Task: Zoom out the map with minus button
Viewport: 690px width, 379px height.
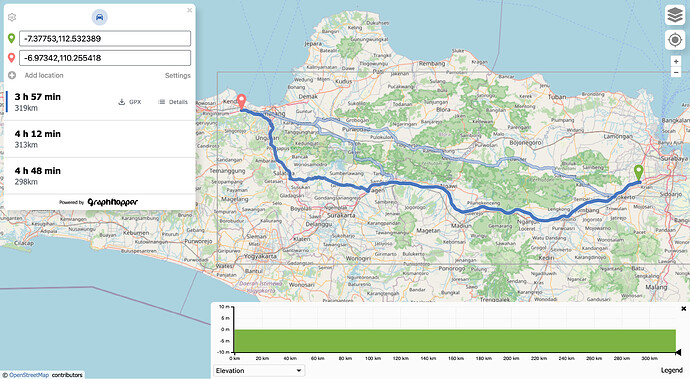Action: tap(676, 72)
